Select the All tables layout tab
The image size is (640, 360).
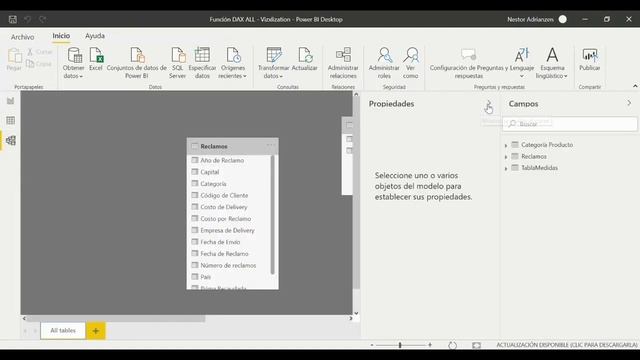(63, 331)
